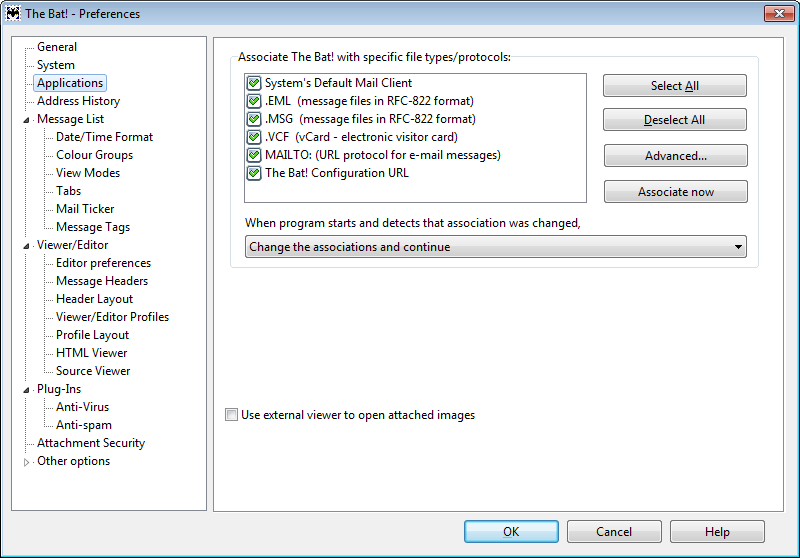Open the General preferences page
The image size is (800, 558).
point(57,47)
